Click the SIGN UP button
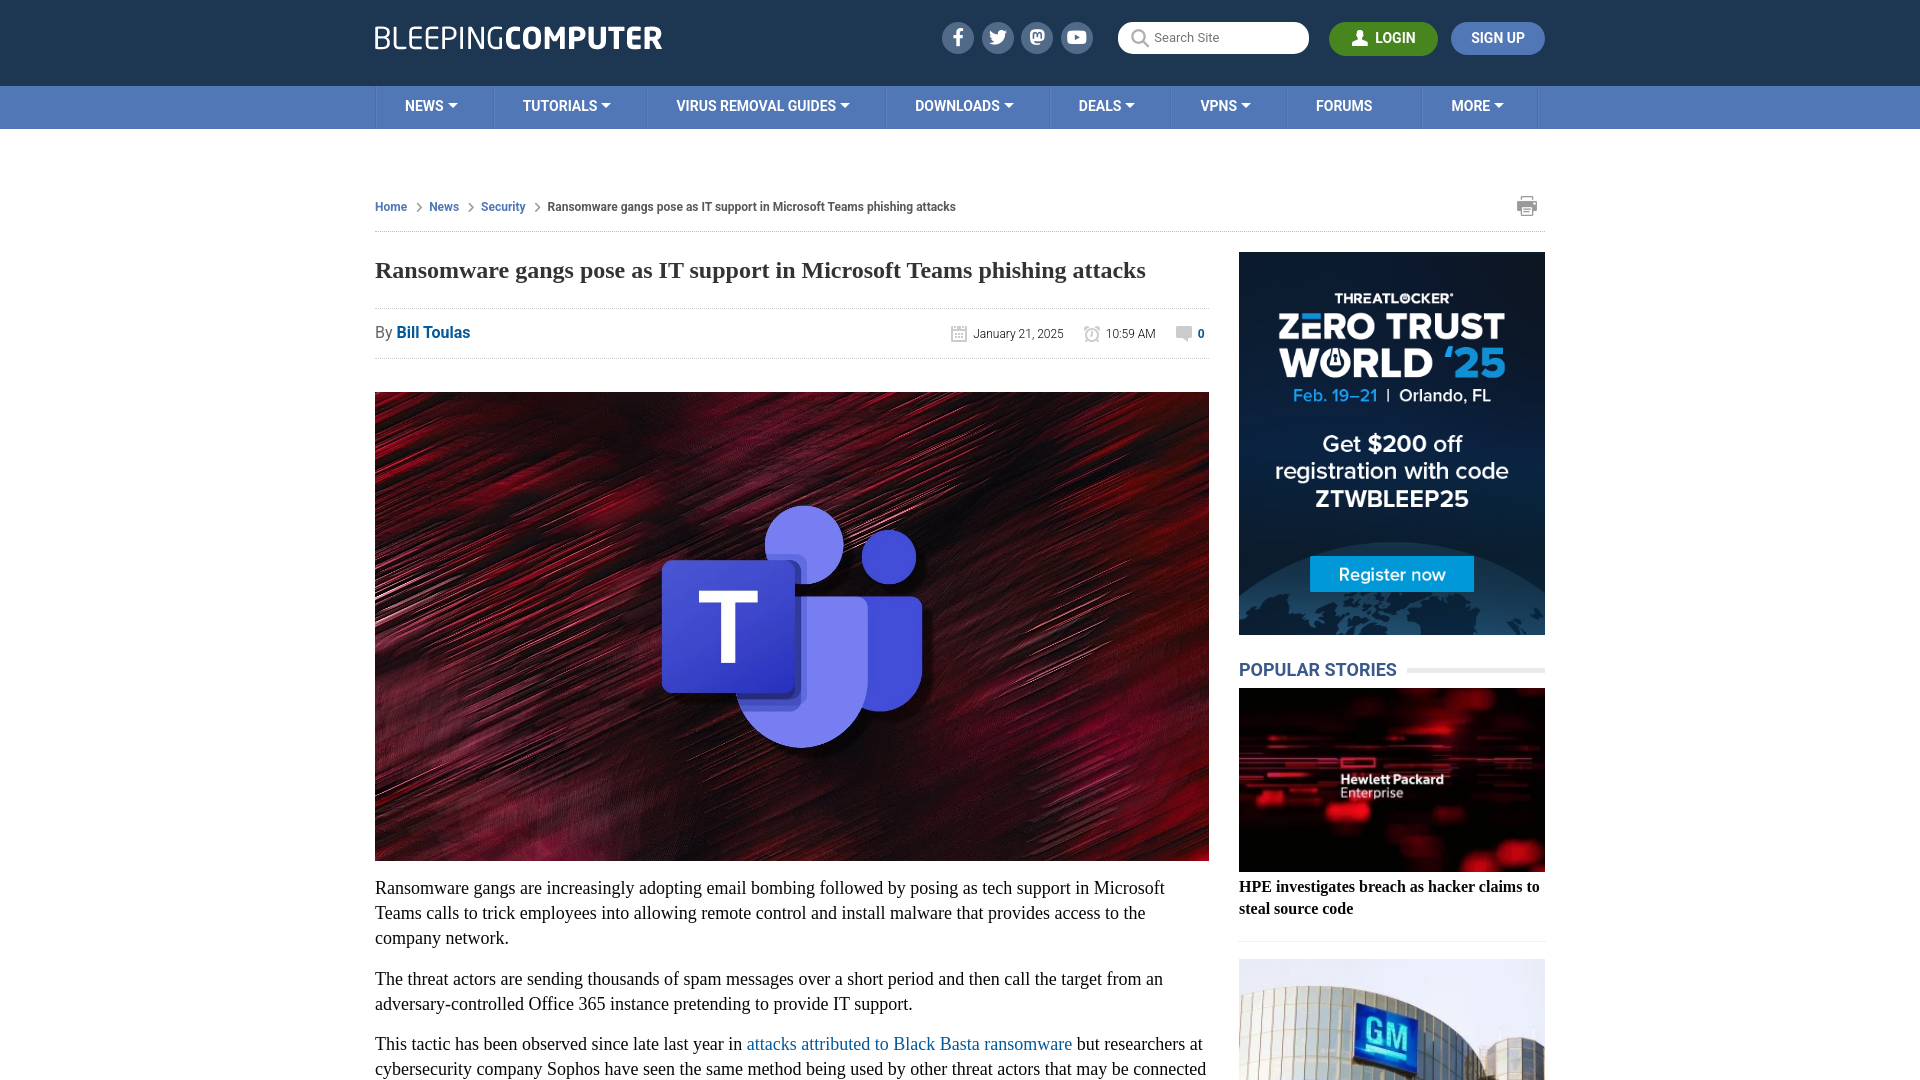This screenshot has width=1920, height=1080. point(1497,37)
